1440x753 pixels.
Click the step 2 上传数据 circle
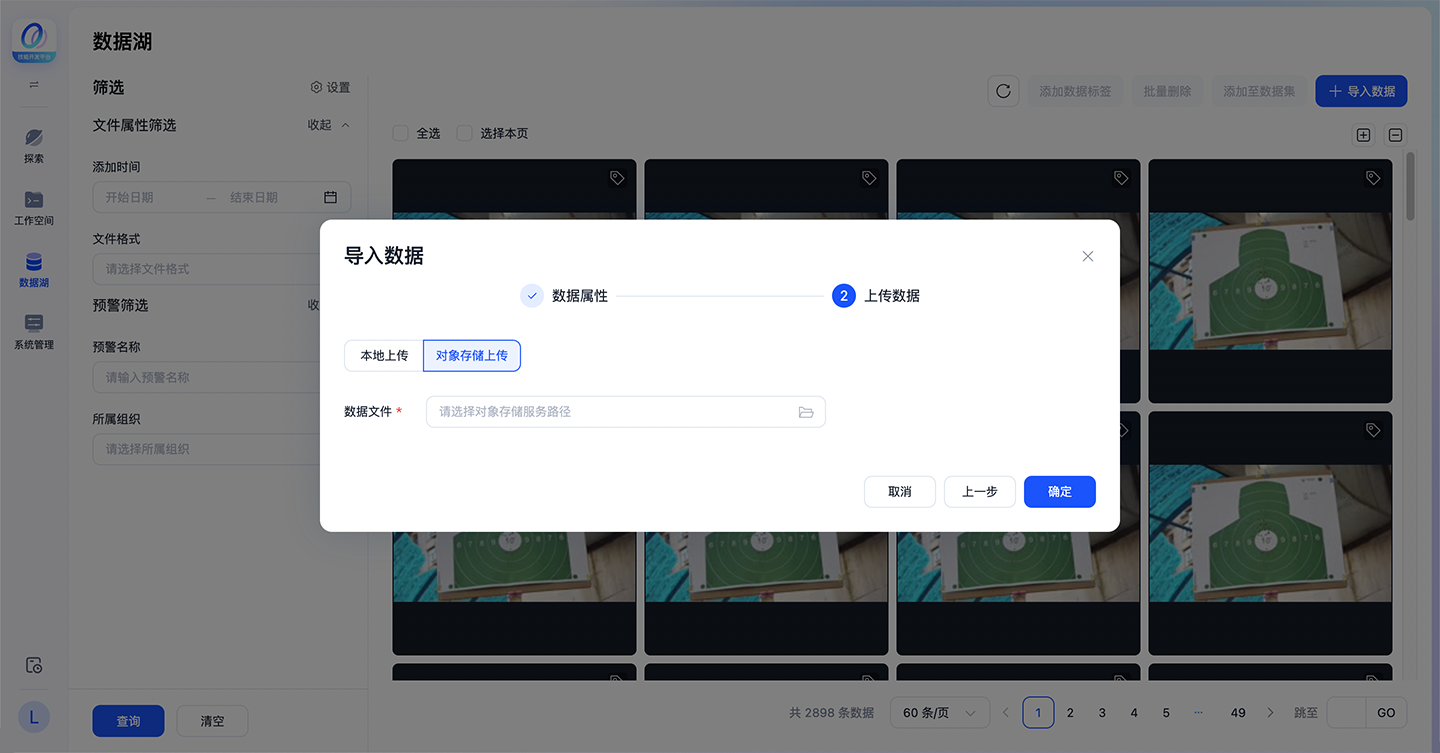[x=844, y=296]
